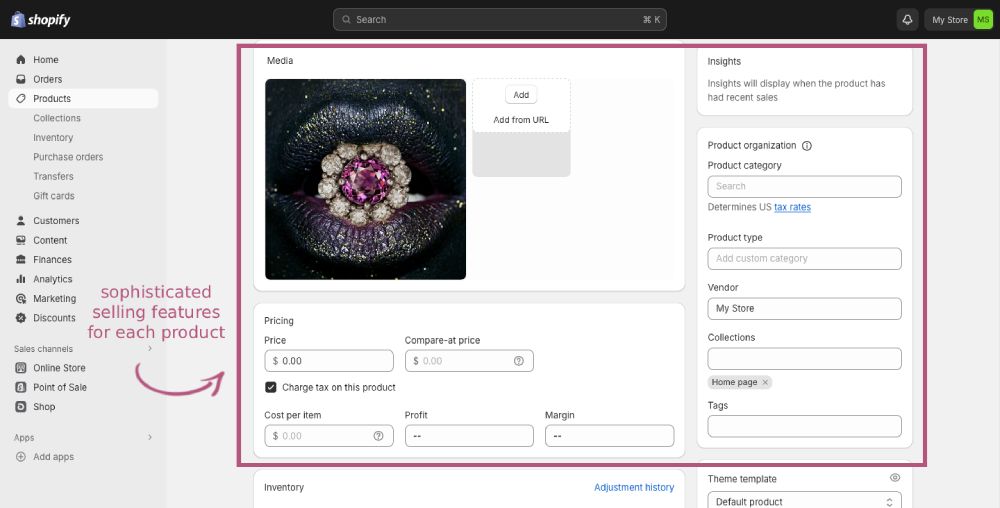This screenshot has height=508, width=1000.
Task: Click the Content icon in sidebar
Action: point(21,240)
